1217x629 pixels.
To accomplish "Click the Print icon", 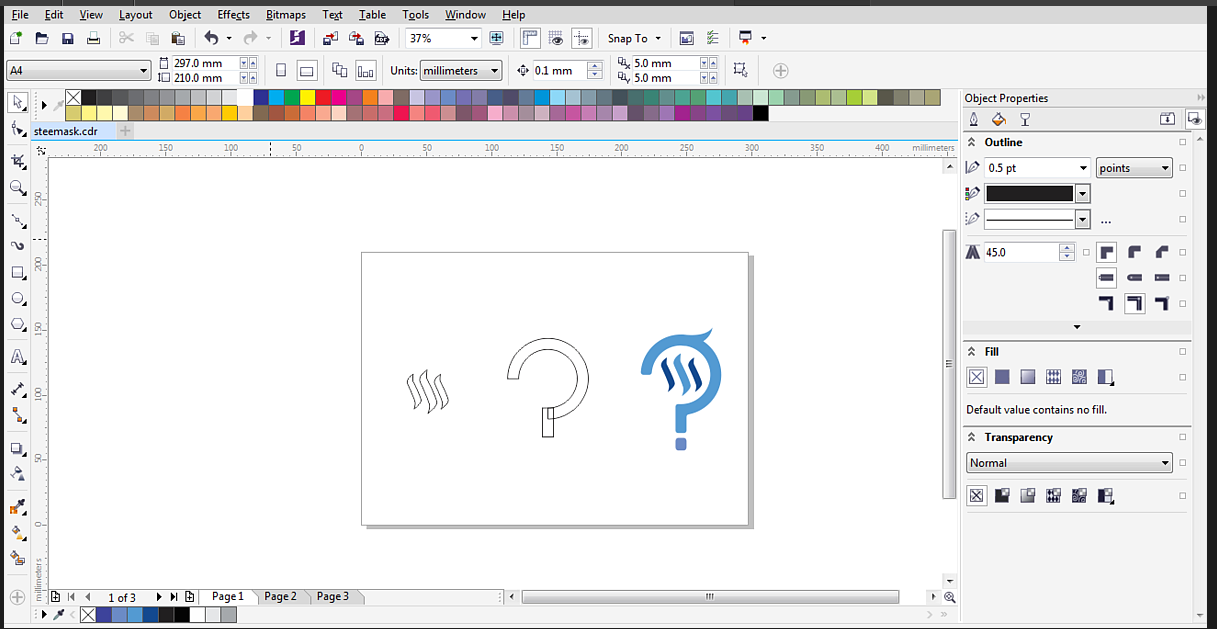I will coord(94,38).
